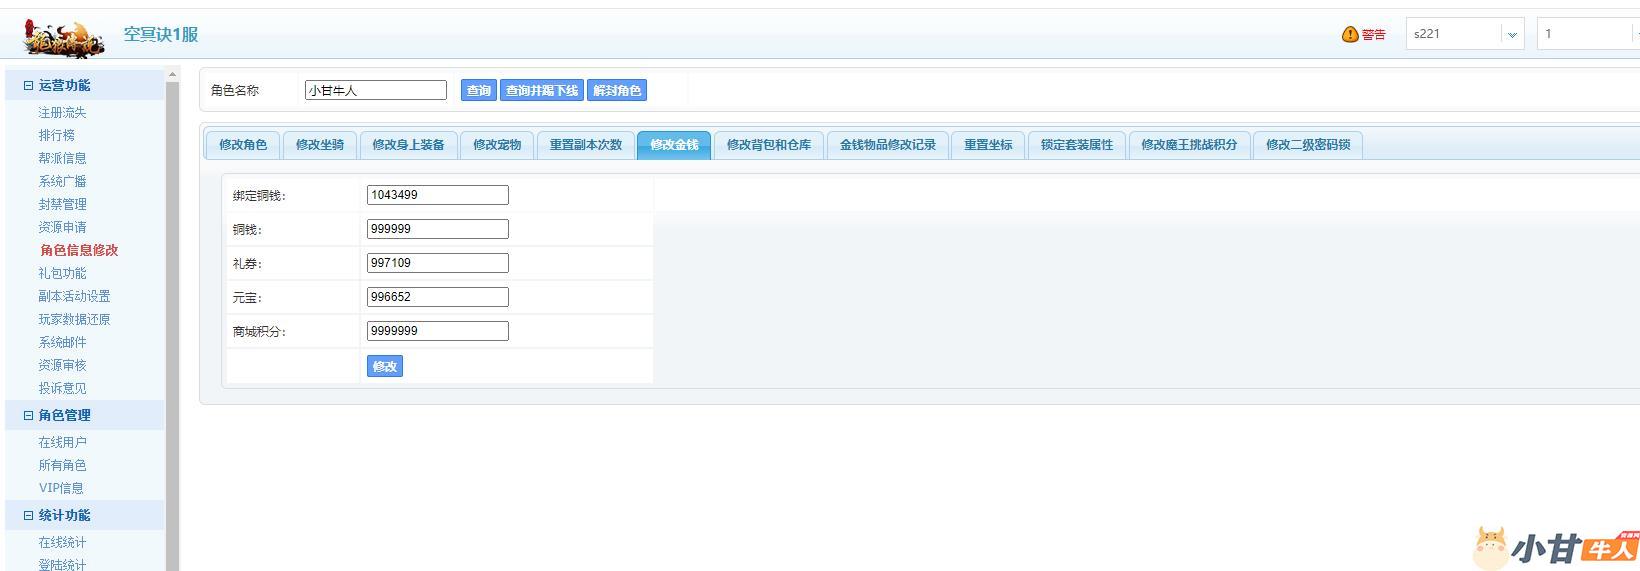Image resolution: width=1640 pixels, height=571 pixels.
Task: Open 在线用户 under 角色管理
Action: [62, 442]
